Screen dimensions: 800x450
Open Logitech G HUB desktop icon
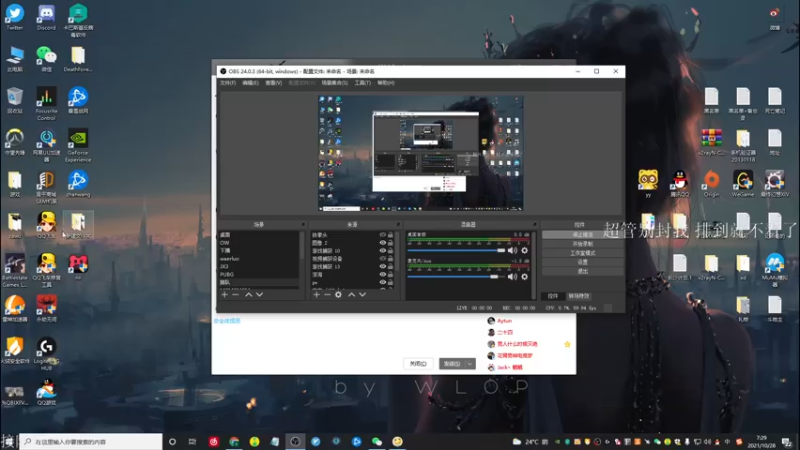[46, 354]
